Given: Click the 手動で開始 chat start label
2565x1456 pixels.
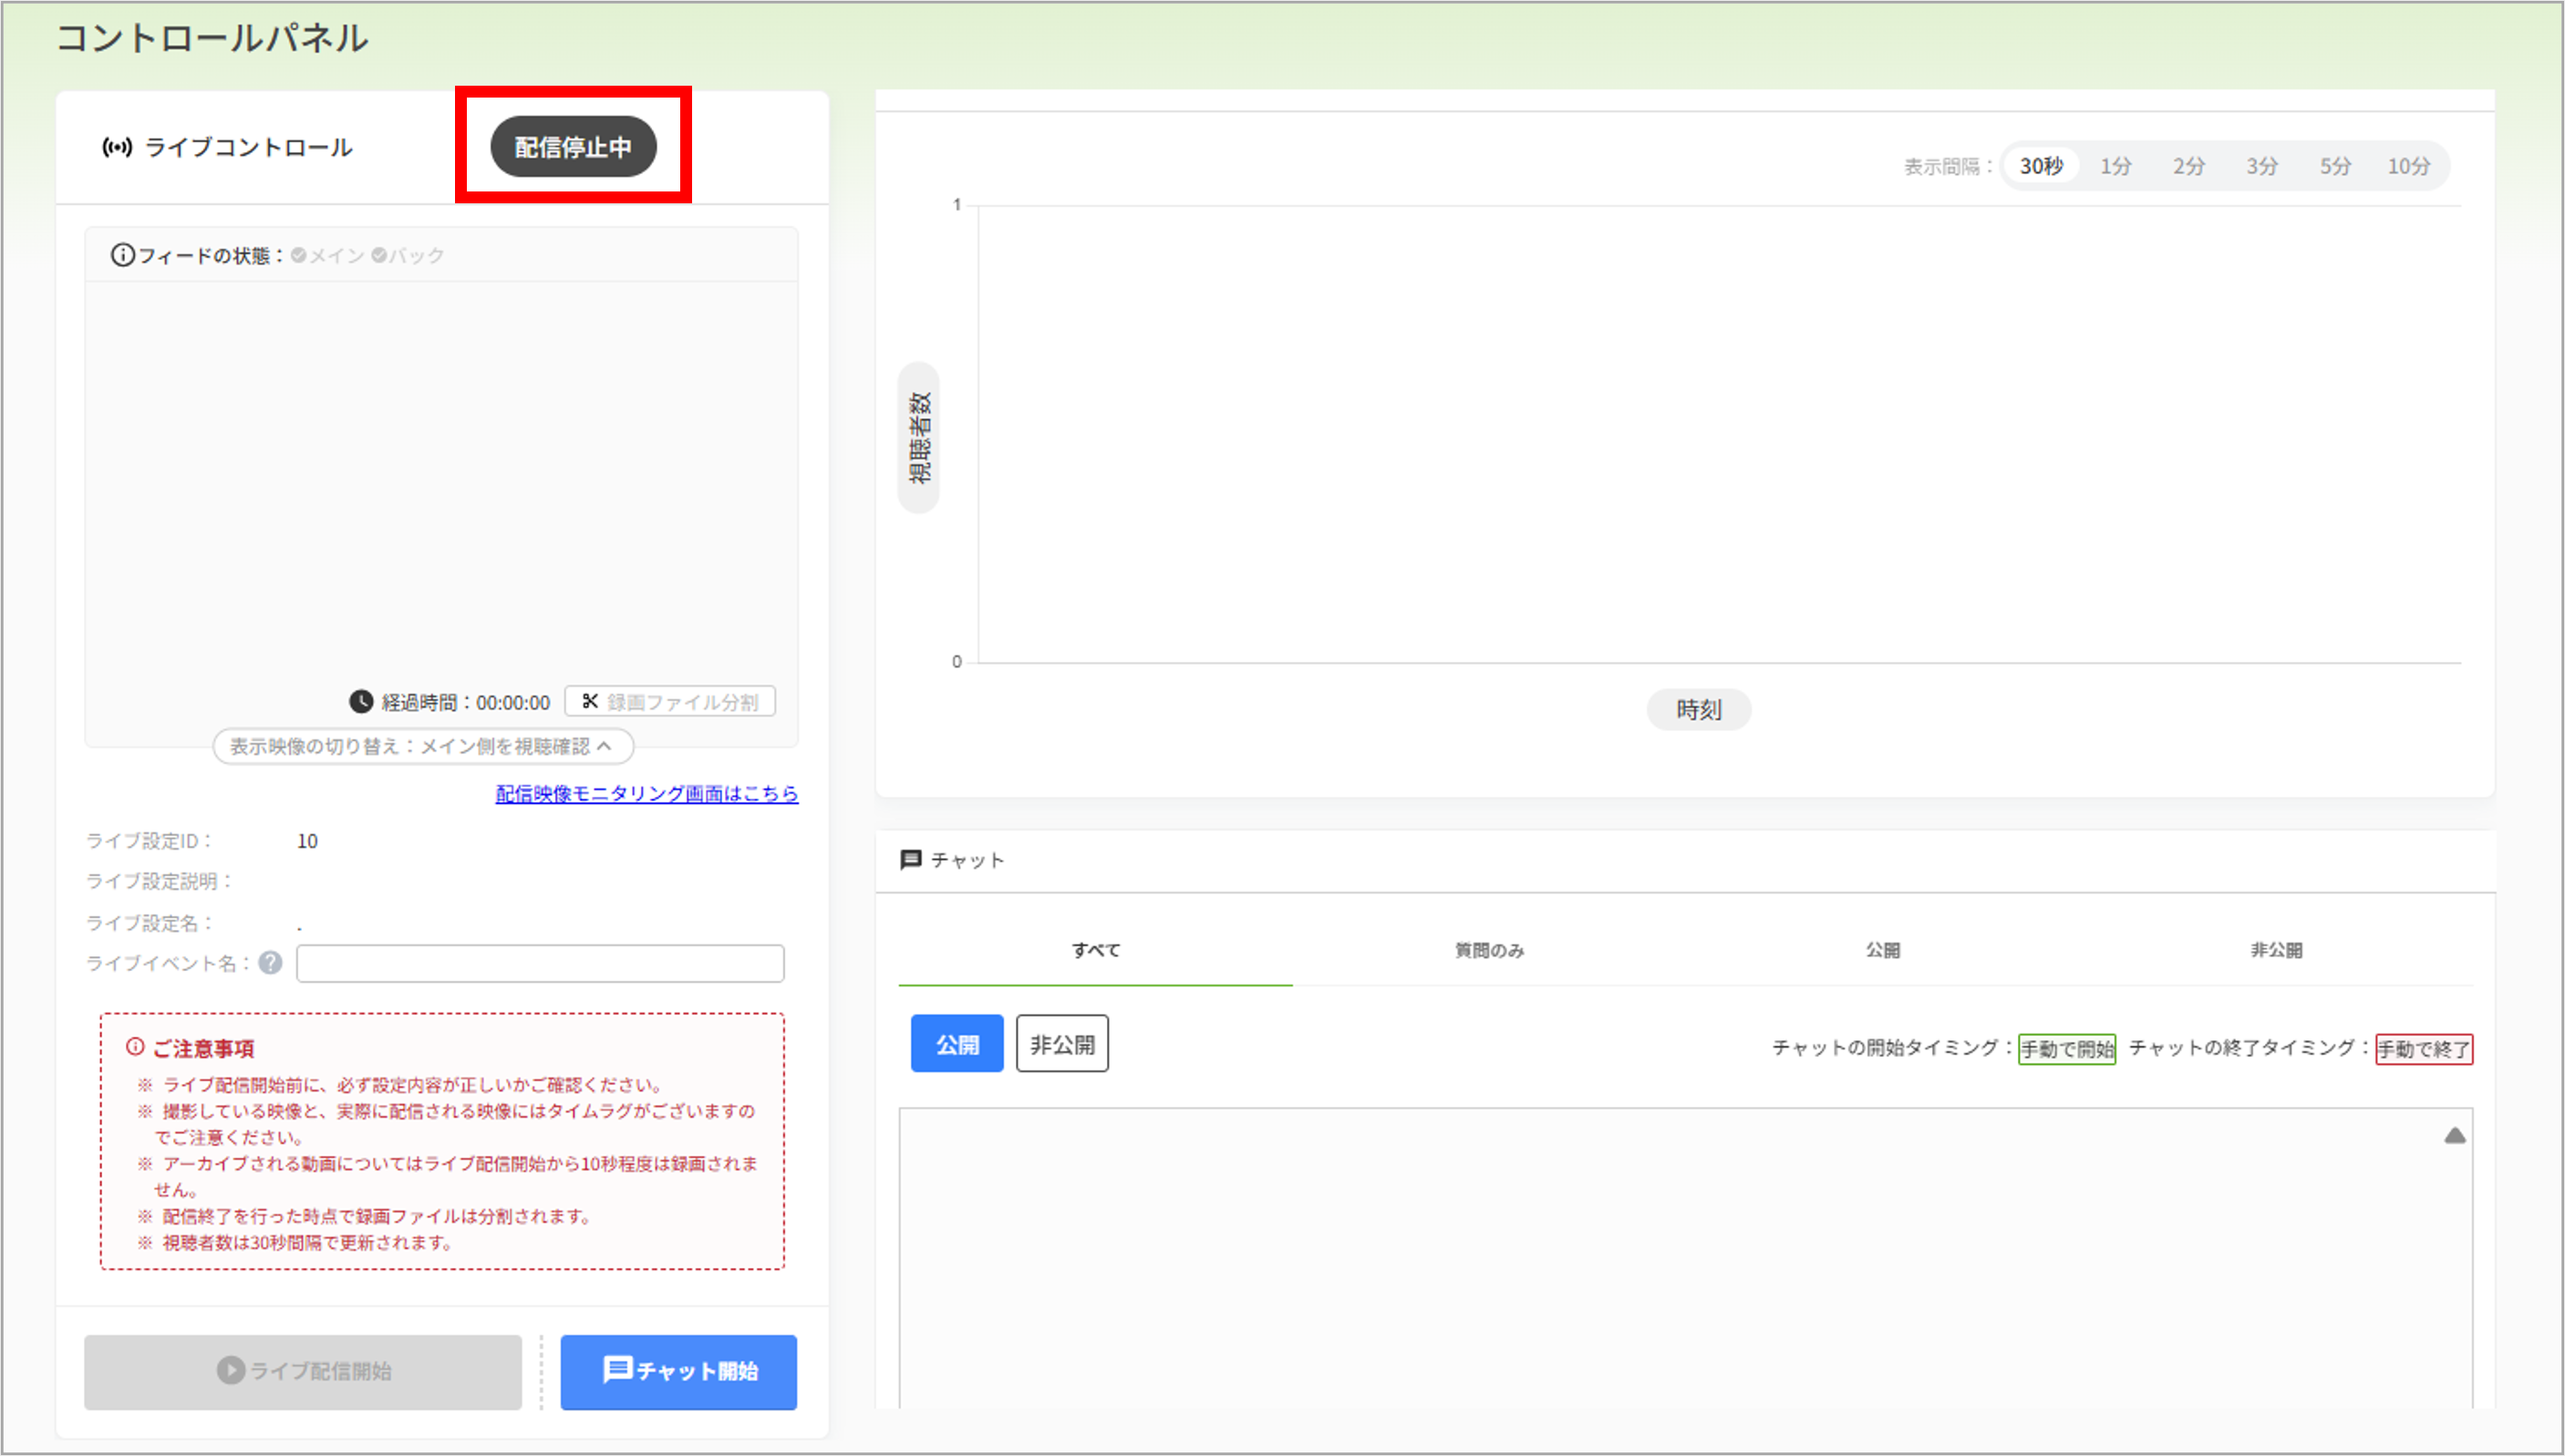Looking at the screenshot, I should 2067,1049.
